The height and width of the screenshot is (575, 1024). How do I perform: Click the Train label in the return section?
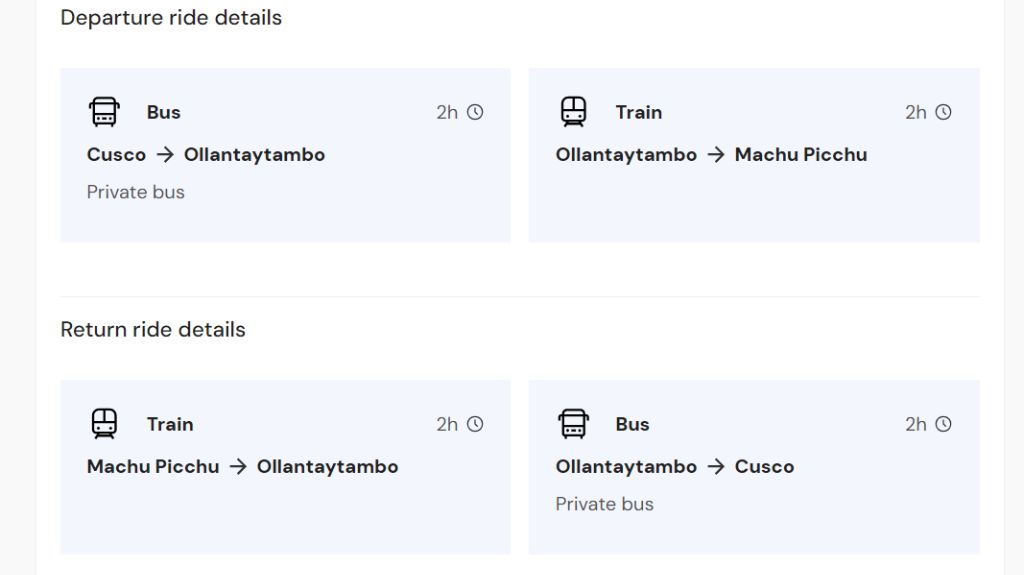[x=170, y=424]
